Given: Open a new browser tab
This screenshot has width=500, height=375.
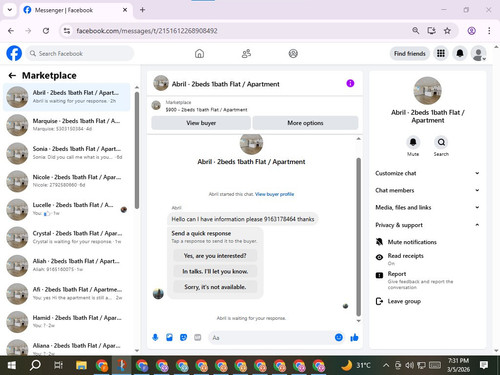Looking at the screenshot, I should click(142, 10).
